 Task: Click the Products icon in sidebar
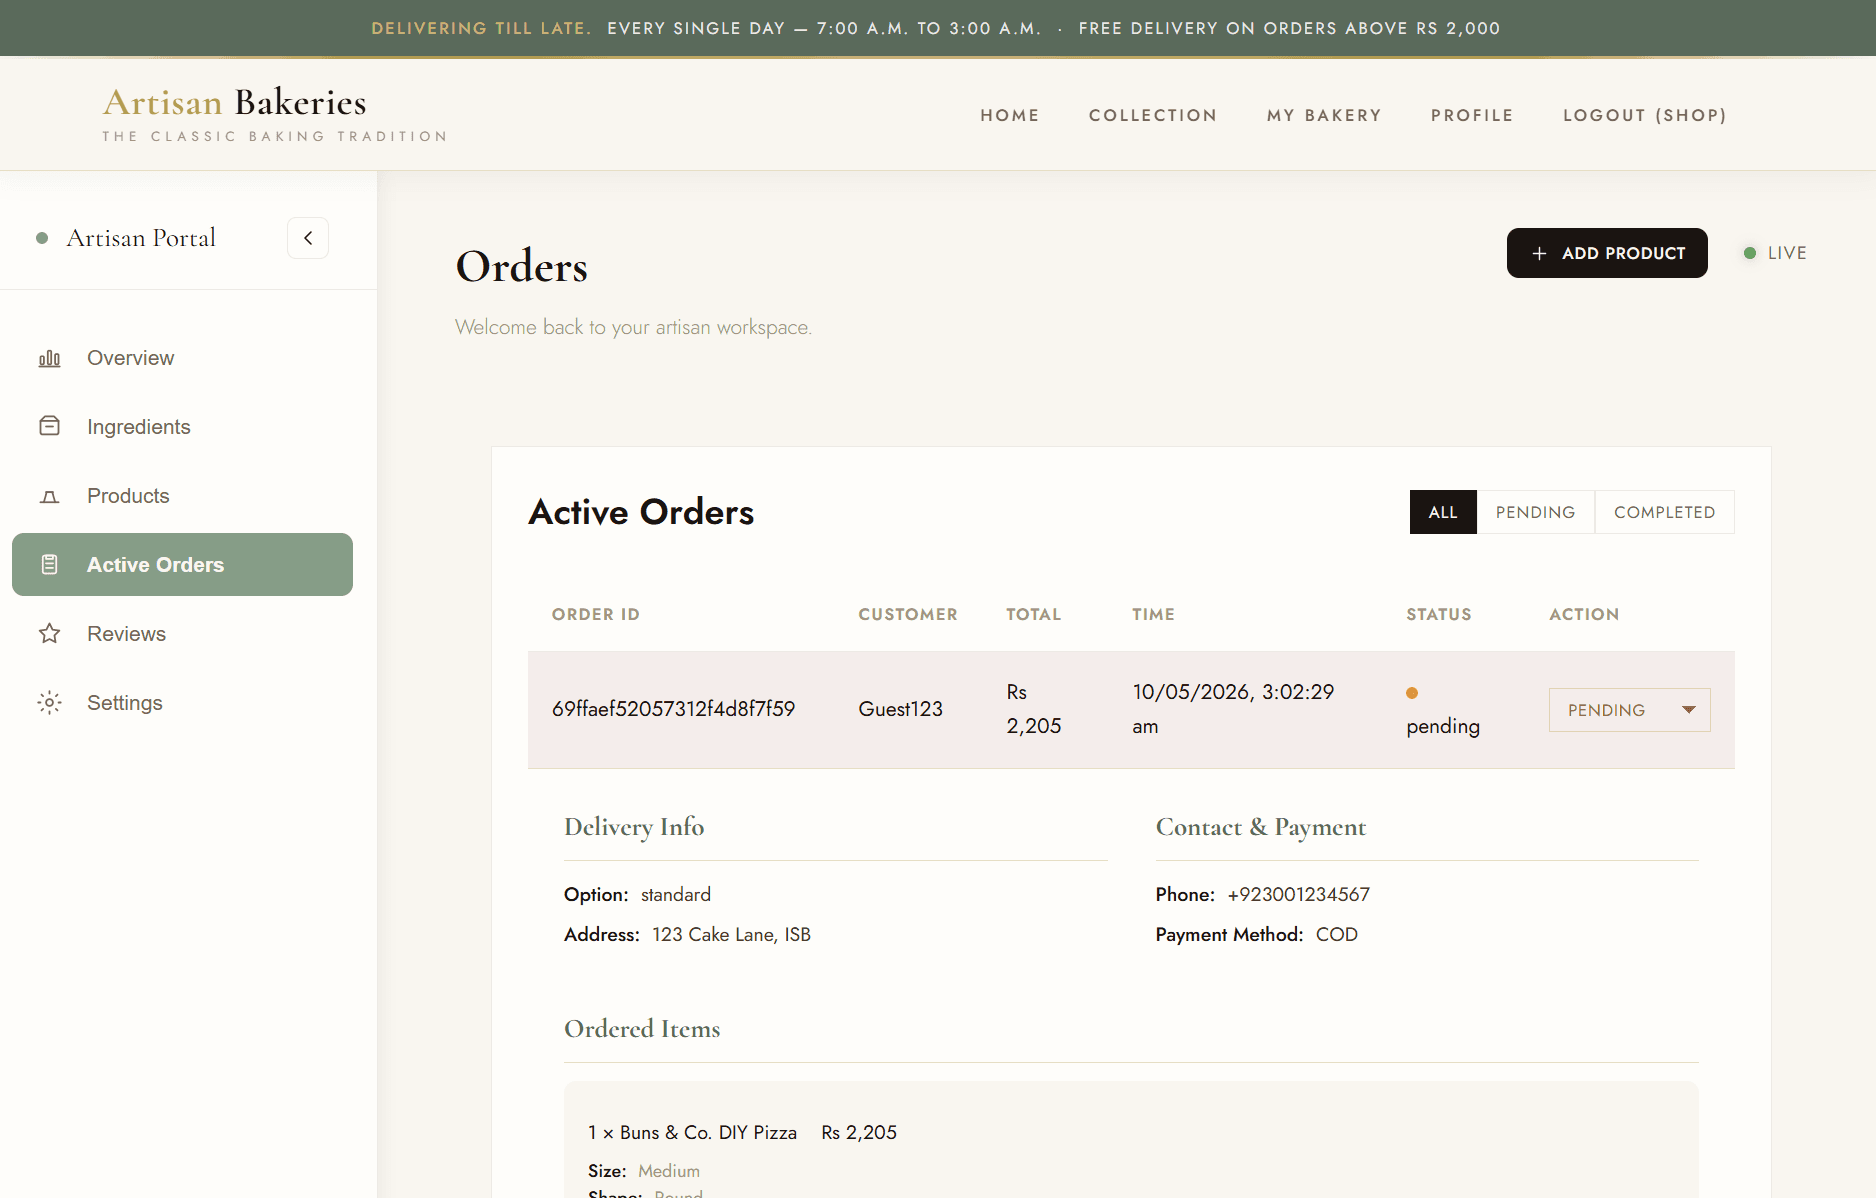49,496
